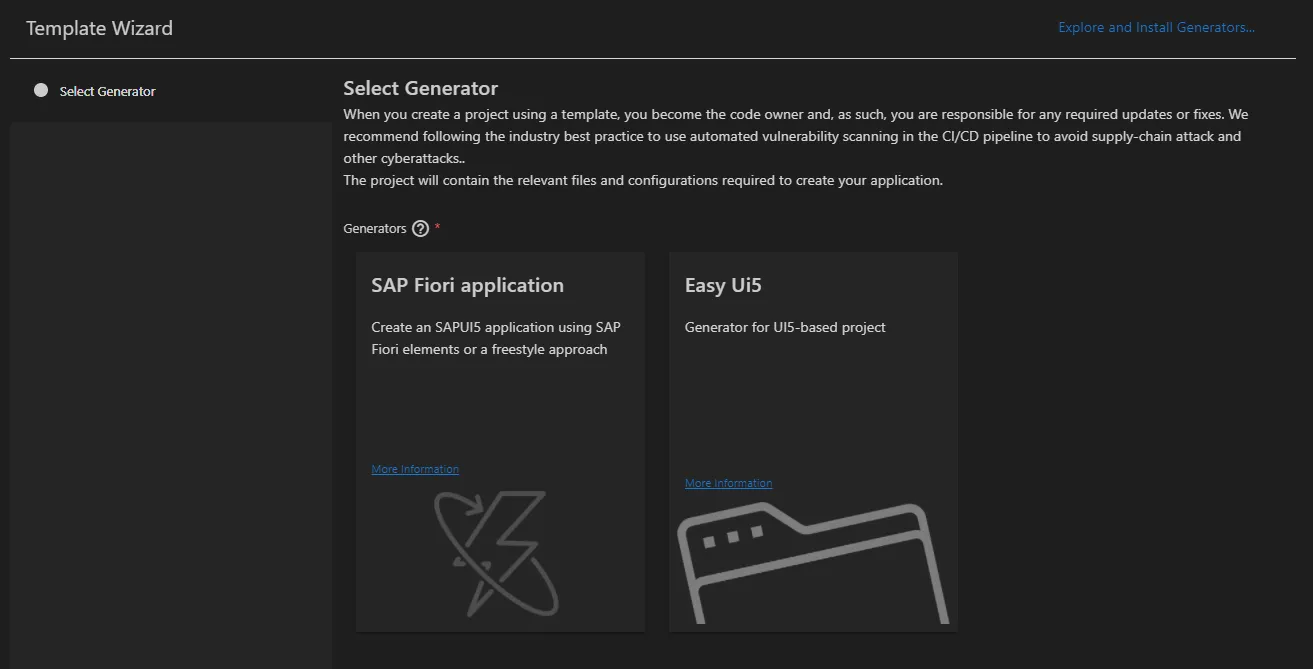Click the relevant files and configurations sentence

click(643, 181)
